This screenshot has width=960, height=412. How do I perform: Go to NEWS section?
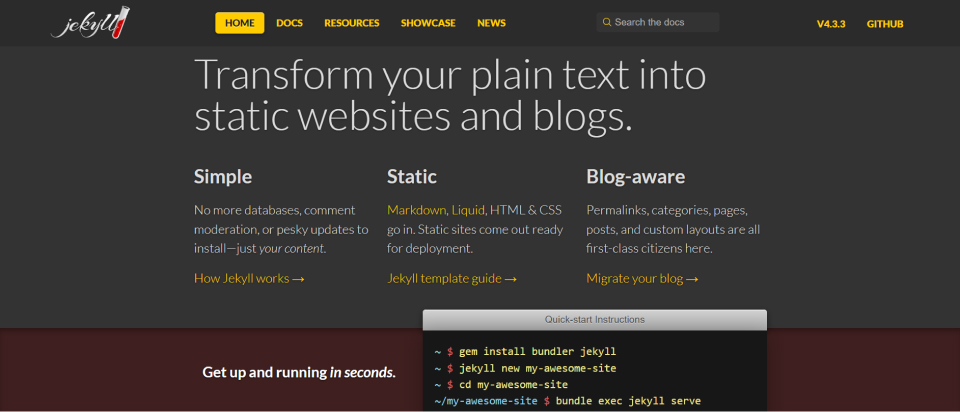coord(492,23)
